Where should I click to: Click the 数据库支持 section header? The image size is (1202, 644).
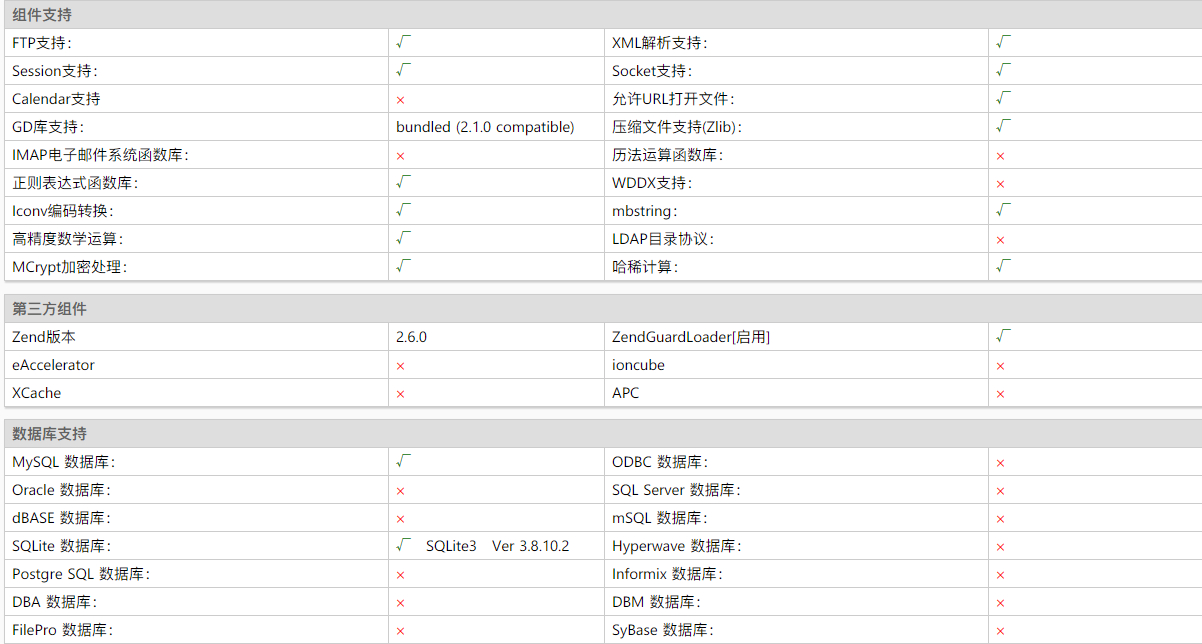click(x=49, y=434)
